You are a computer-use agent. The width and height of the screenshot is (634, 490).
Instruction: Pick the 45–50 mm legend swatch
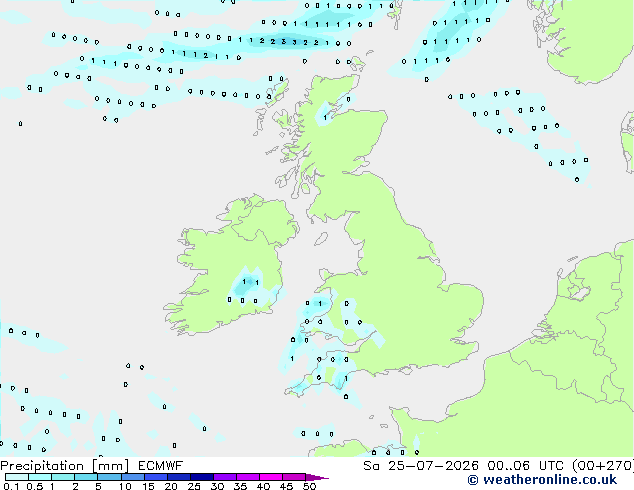(294, 477)
